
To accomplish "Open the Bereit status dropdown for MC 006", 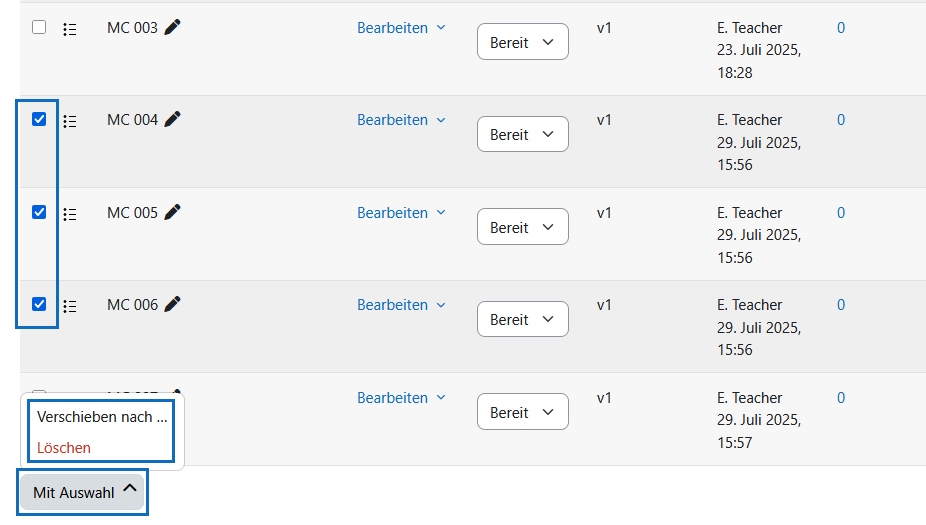I will pos(522,320).
